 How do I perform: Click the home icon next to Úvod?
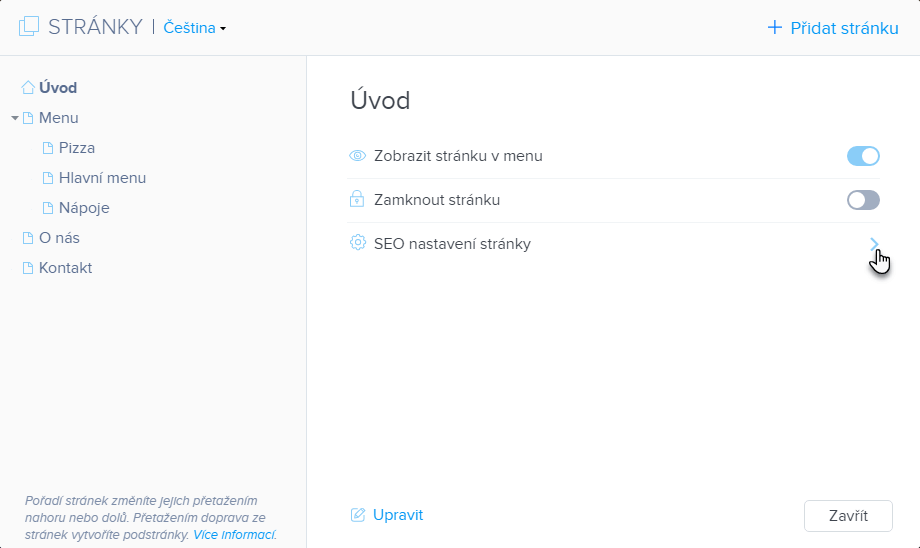coord(28,88)
